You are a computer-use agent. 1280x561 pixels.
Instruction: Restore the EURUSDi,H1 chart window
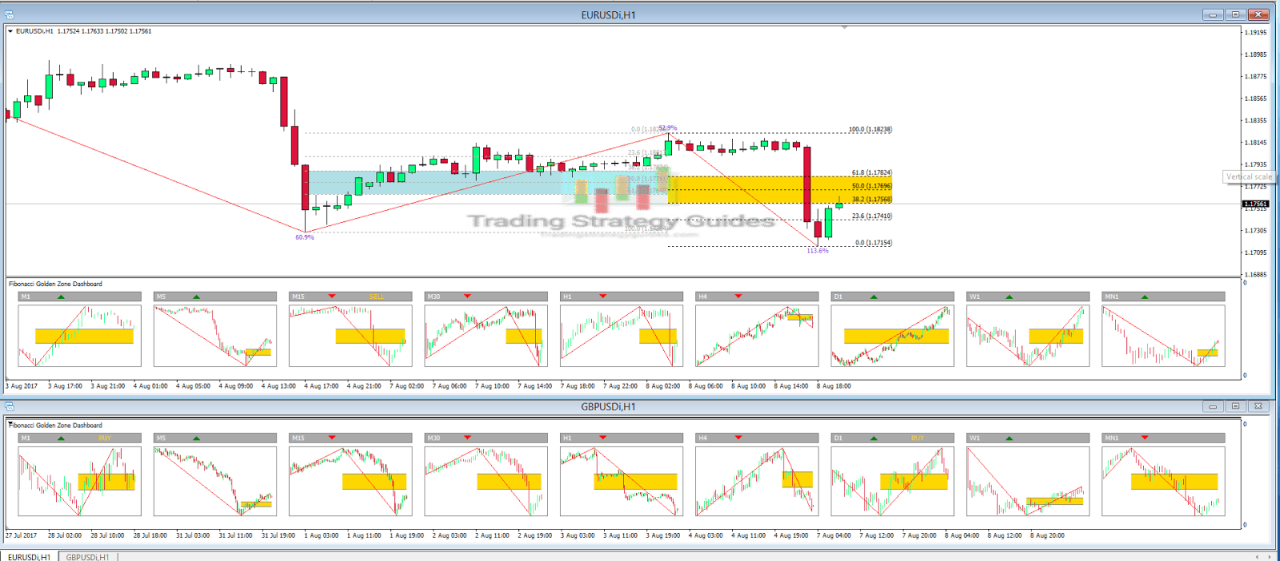point(1235,15)
